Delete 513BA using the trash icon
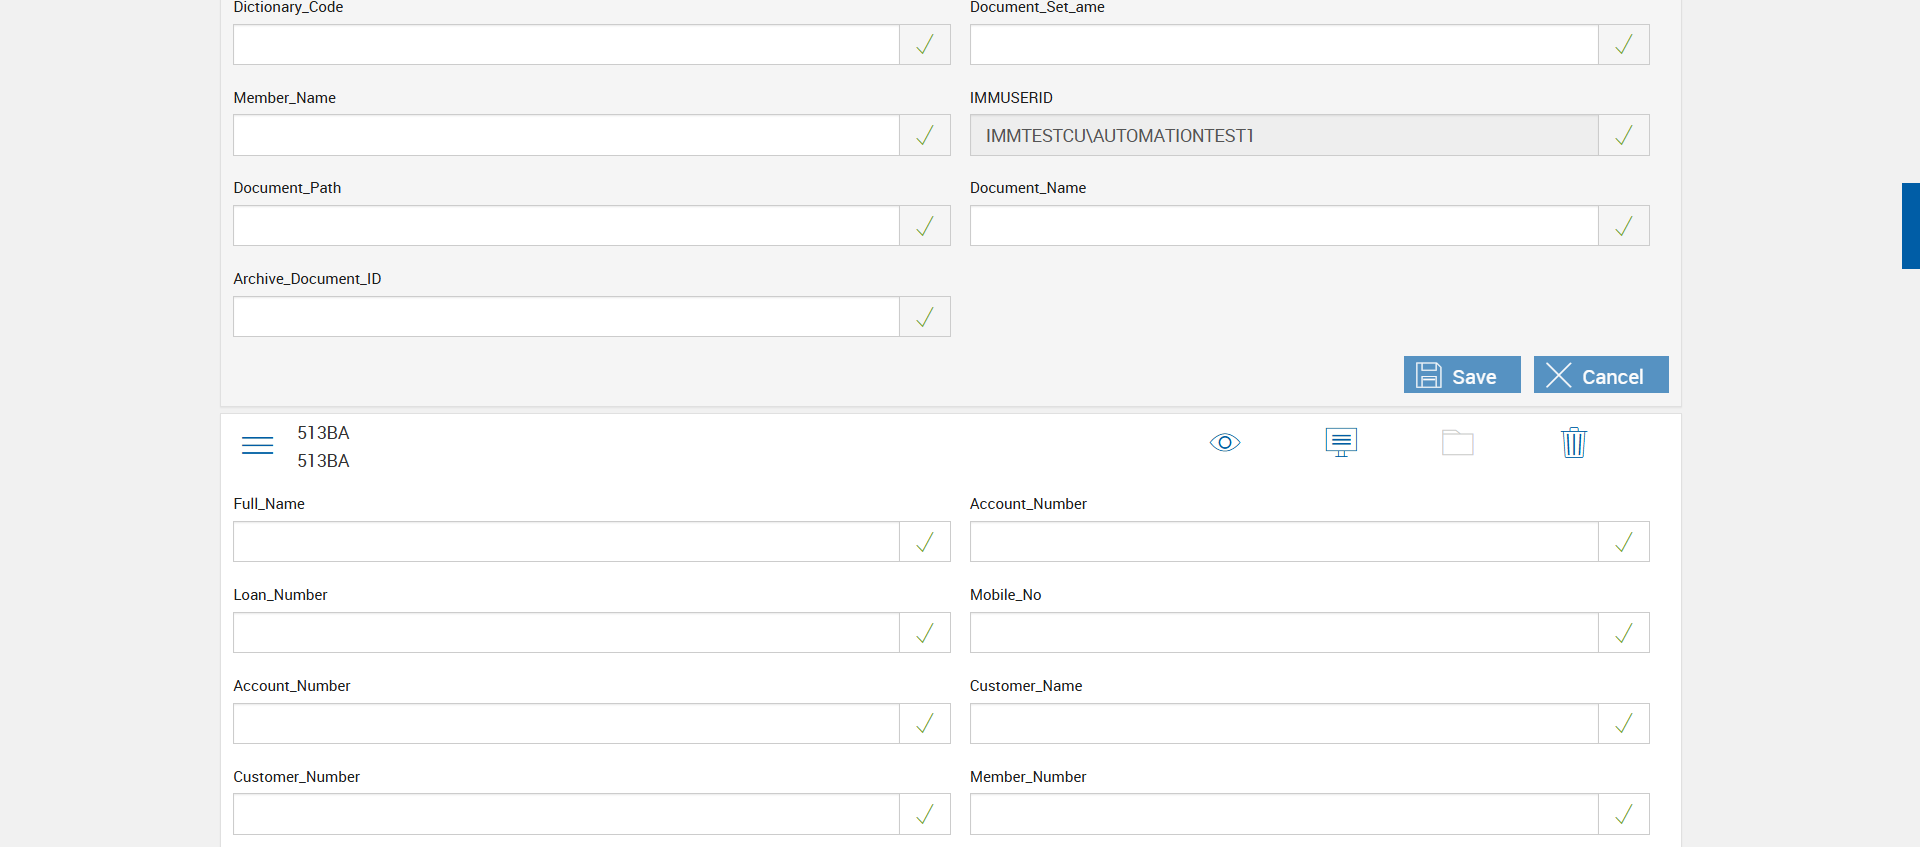1920x847 pixels. pos(1573,442)
